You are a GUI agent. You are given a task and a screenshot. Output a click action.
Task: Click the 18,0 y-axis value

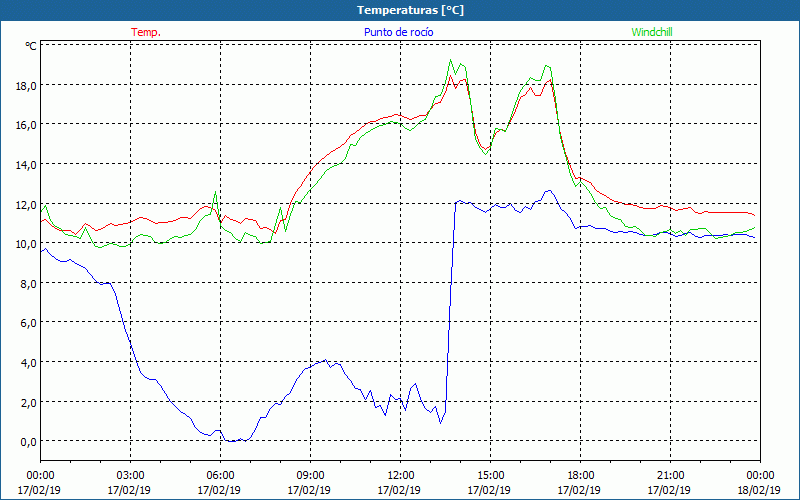pos(26,85)
